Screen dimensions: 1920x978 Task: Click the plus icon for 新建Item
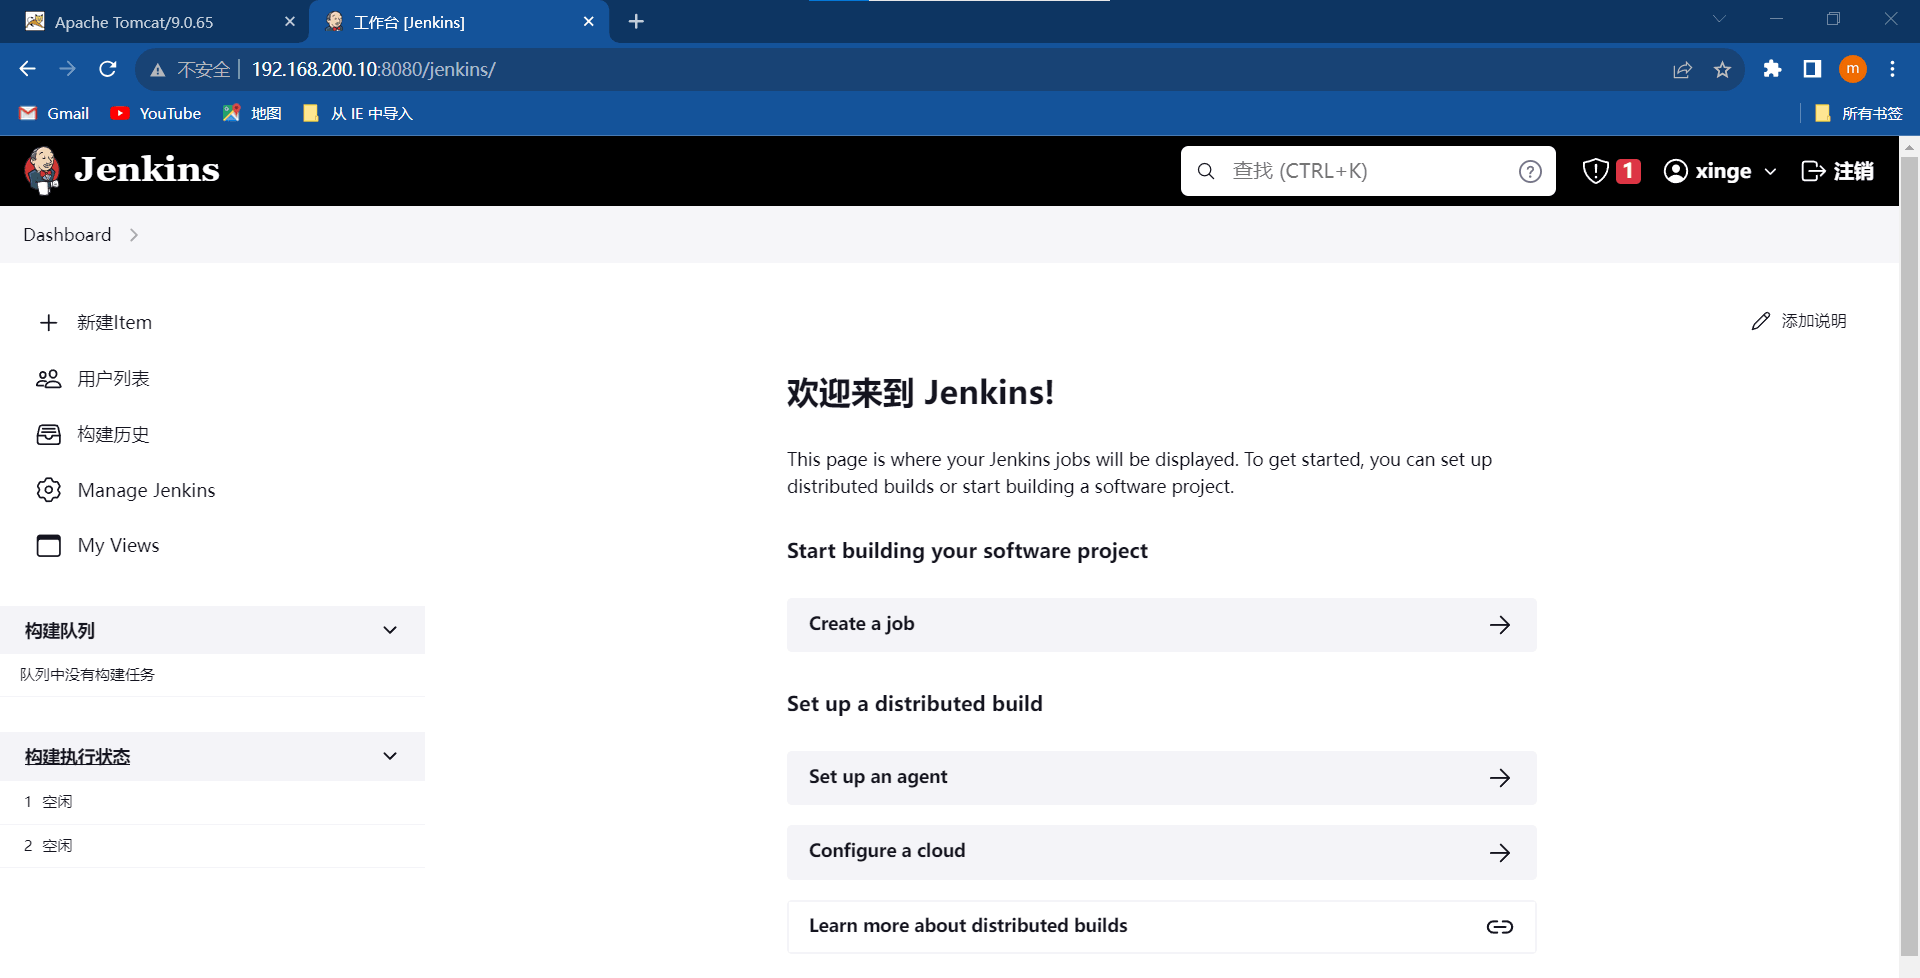tap(48, 323)
